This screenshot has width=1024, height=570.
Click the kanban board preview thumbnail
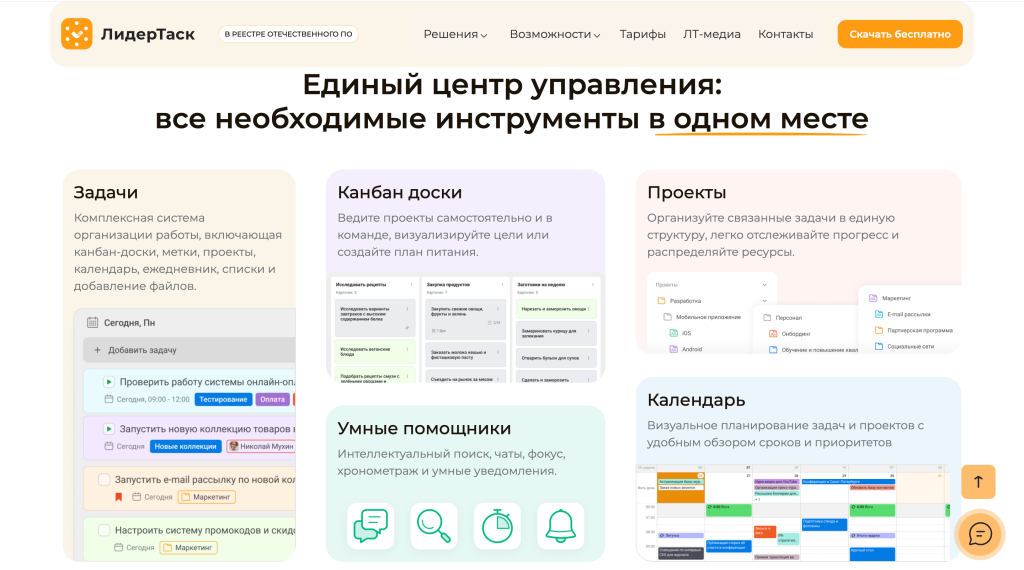point(465,328)
